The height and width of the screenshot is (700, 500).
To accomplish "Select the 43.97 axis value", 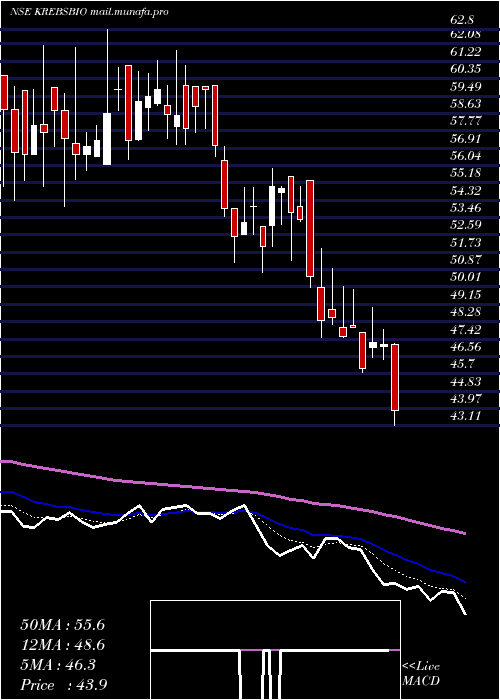I will coord(466,399).
